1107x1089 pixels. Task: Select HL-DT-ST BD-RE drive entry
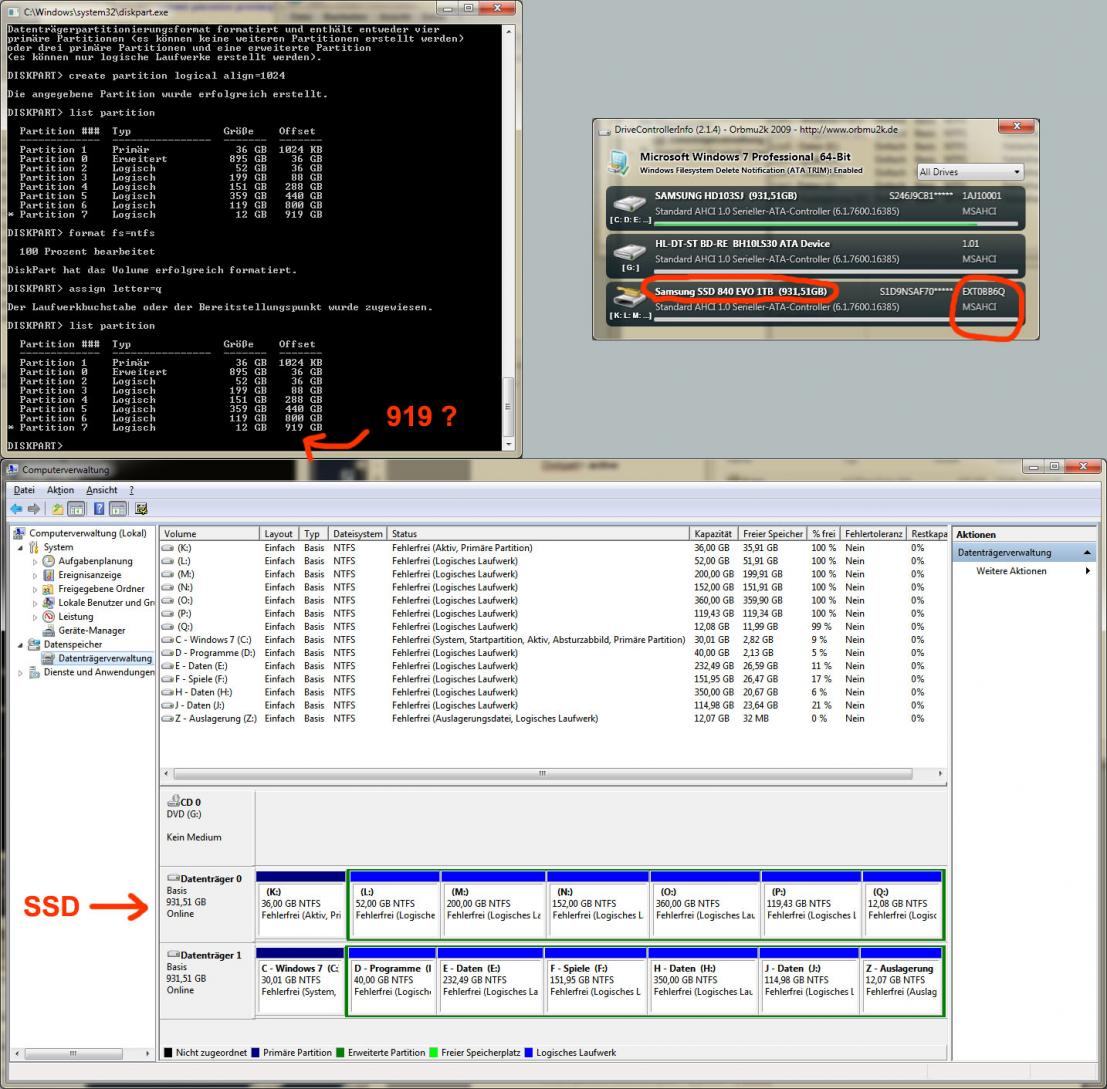tap(815, 254)
